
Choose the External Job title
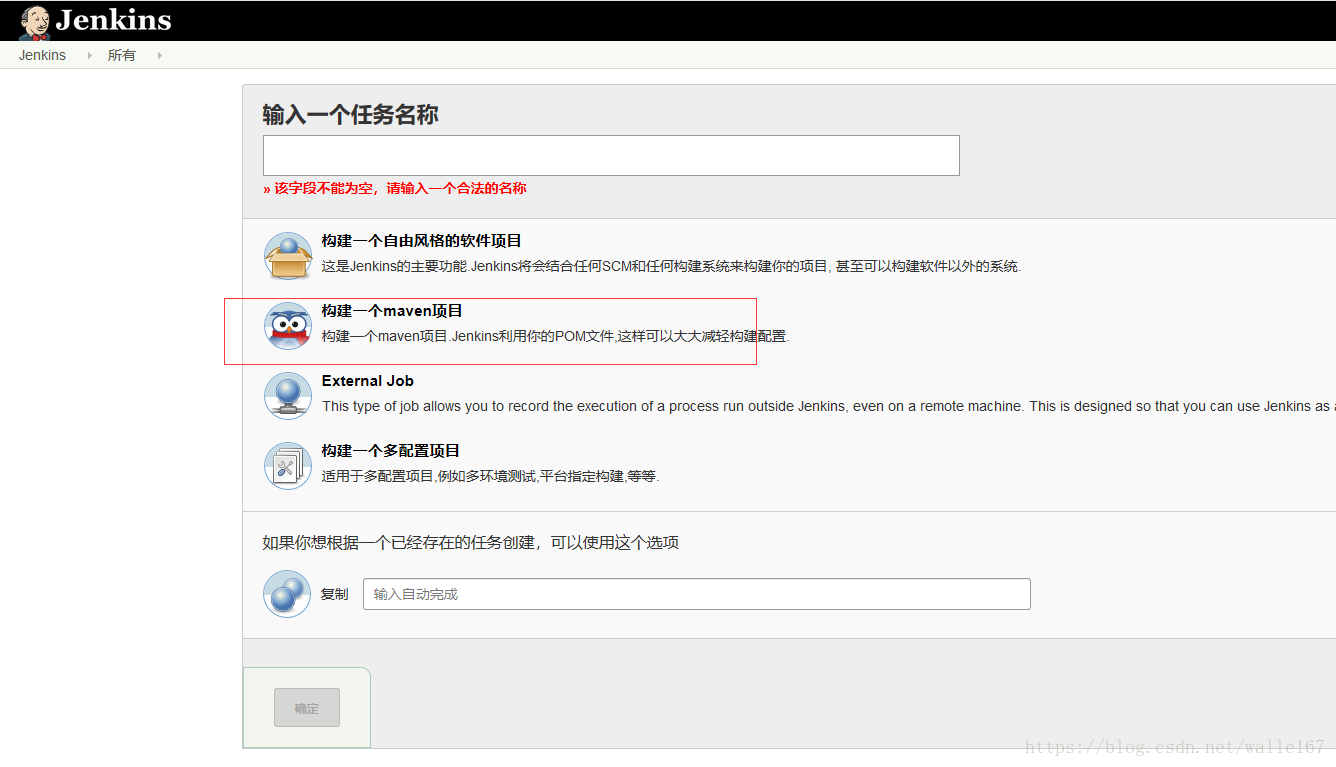click(x=367, y=381)
